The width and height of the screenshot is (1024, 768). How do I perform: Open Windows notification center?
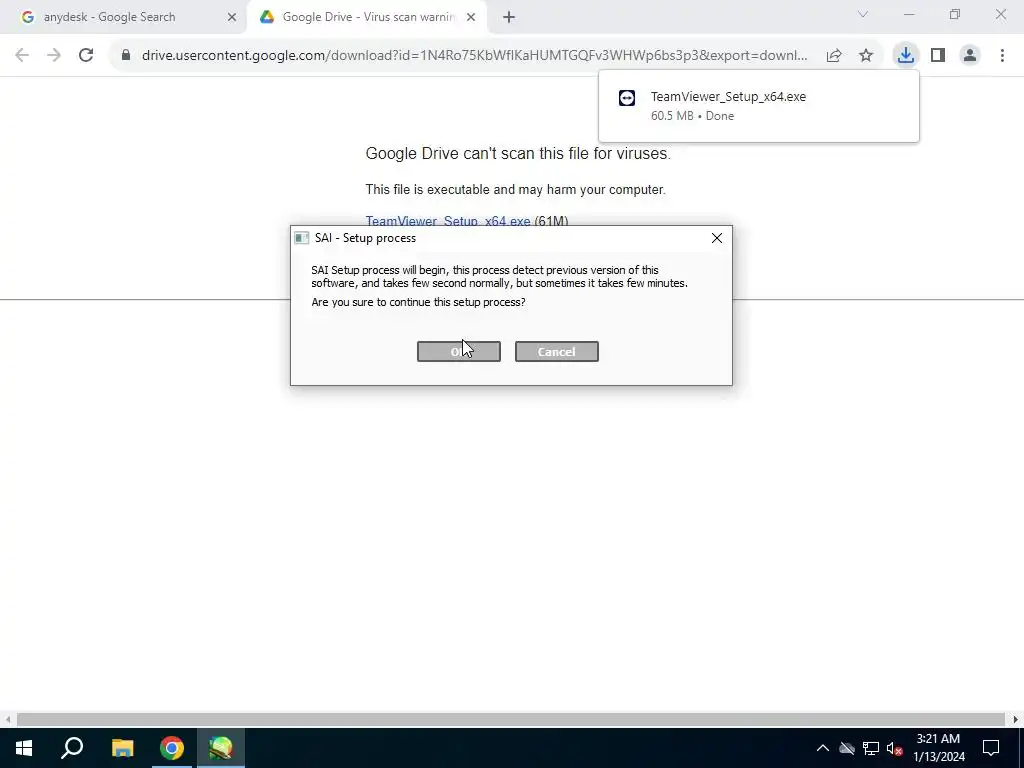click(x=991, y=748)
